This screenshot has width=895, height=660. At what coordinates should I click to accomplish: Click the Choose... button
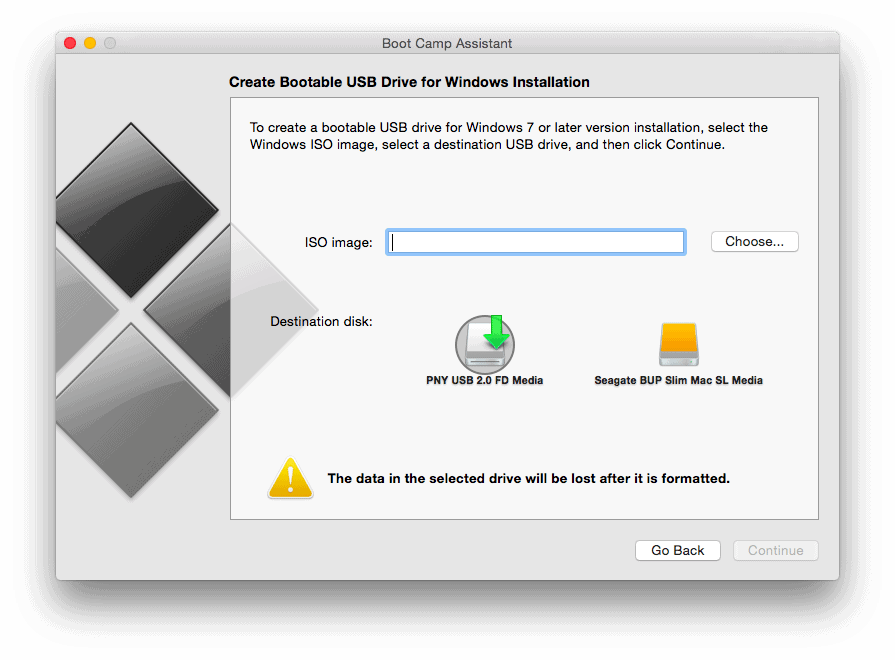click(754, 241)
